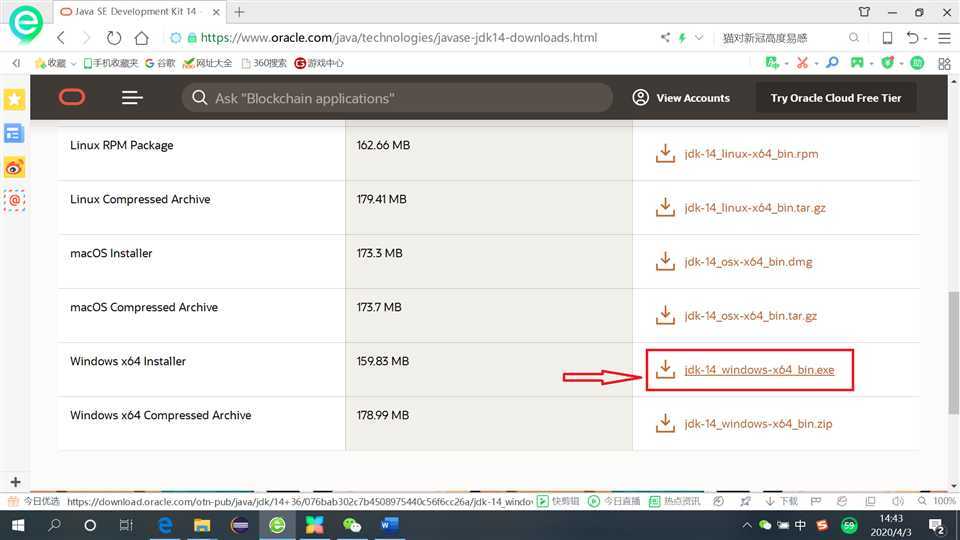Download jdk-14_windows-x64_bin.zip
Viewport: 960px width, 540px height.
coord(758,424)
